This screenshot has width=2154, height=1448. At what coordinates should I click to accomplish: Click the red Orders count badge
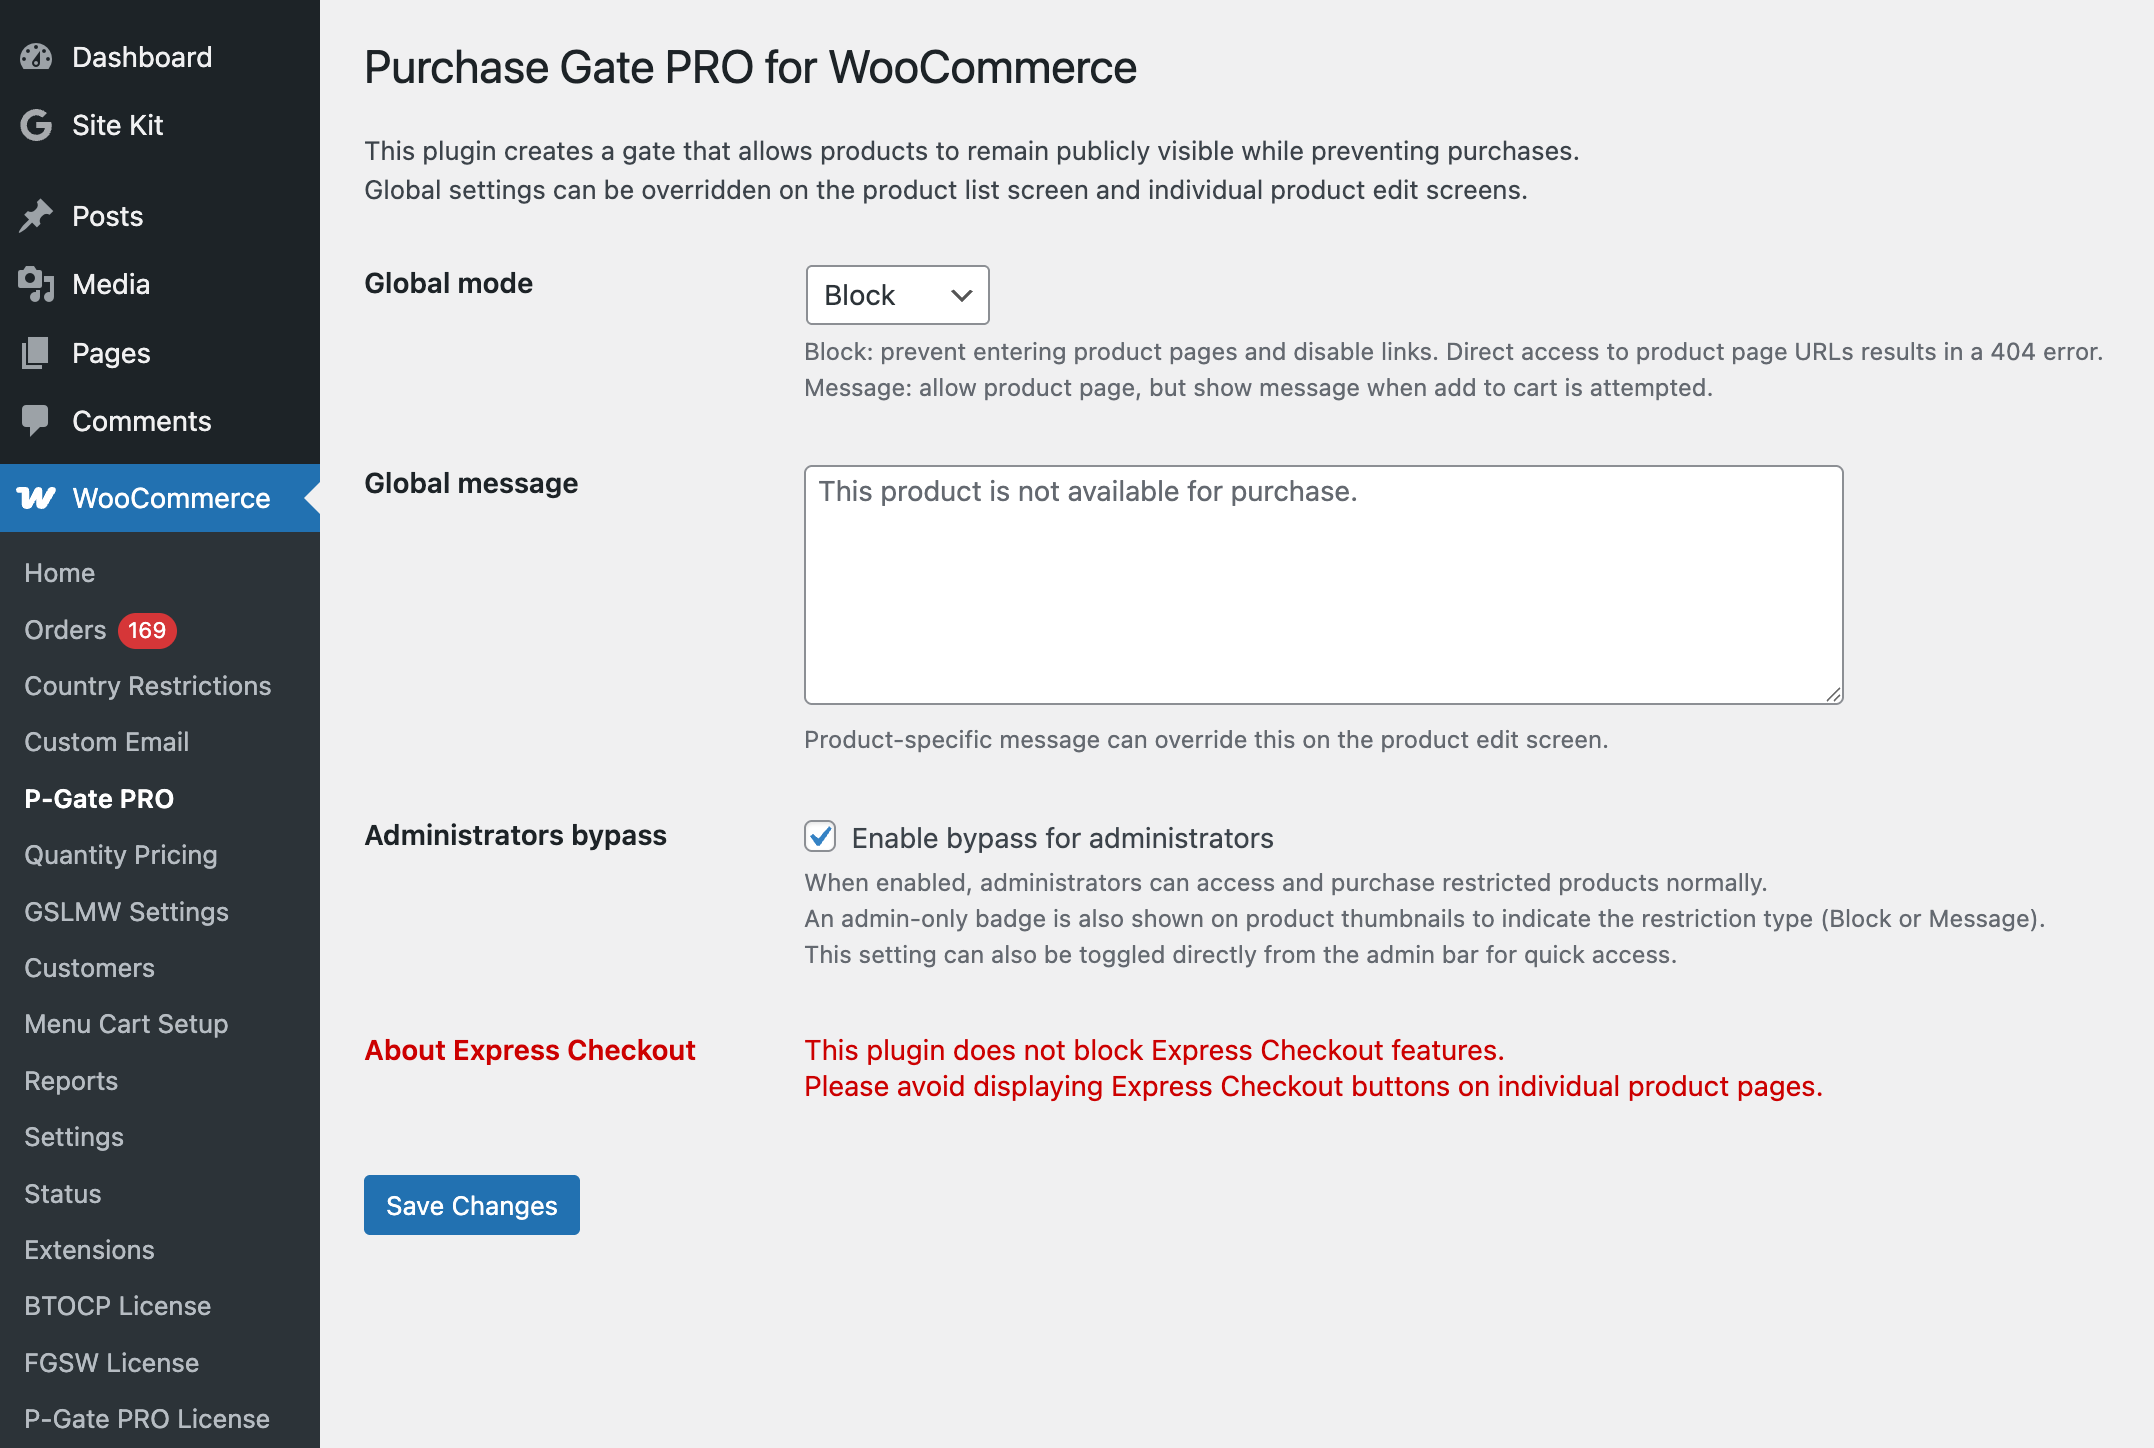coord(147,630)
